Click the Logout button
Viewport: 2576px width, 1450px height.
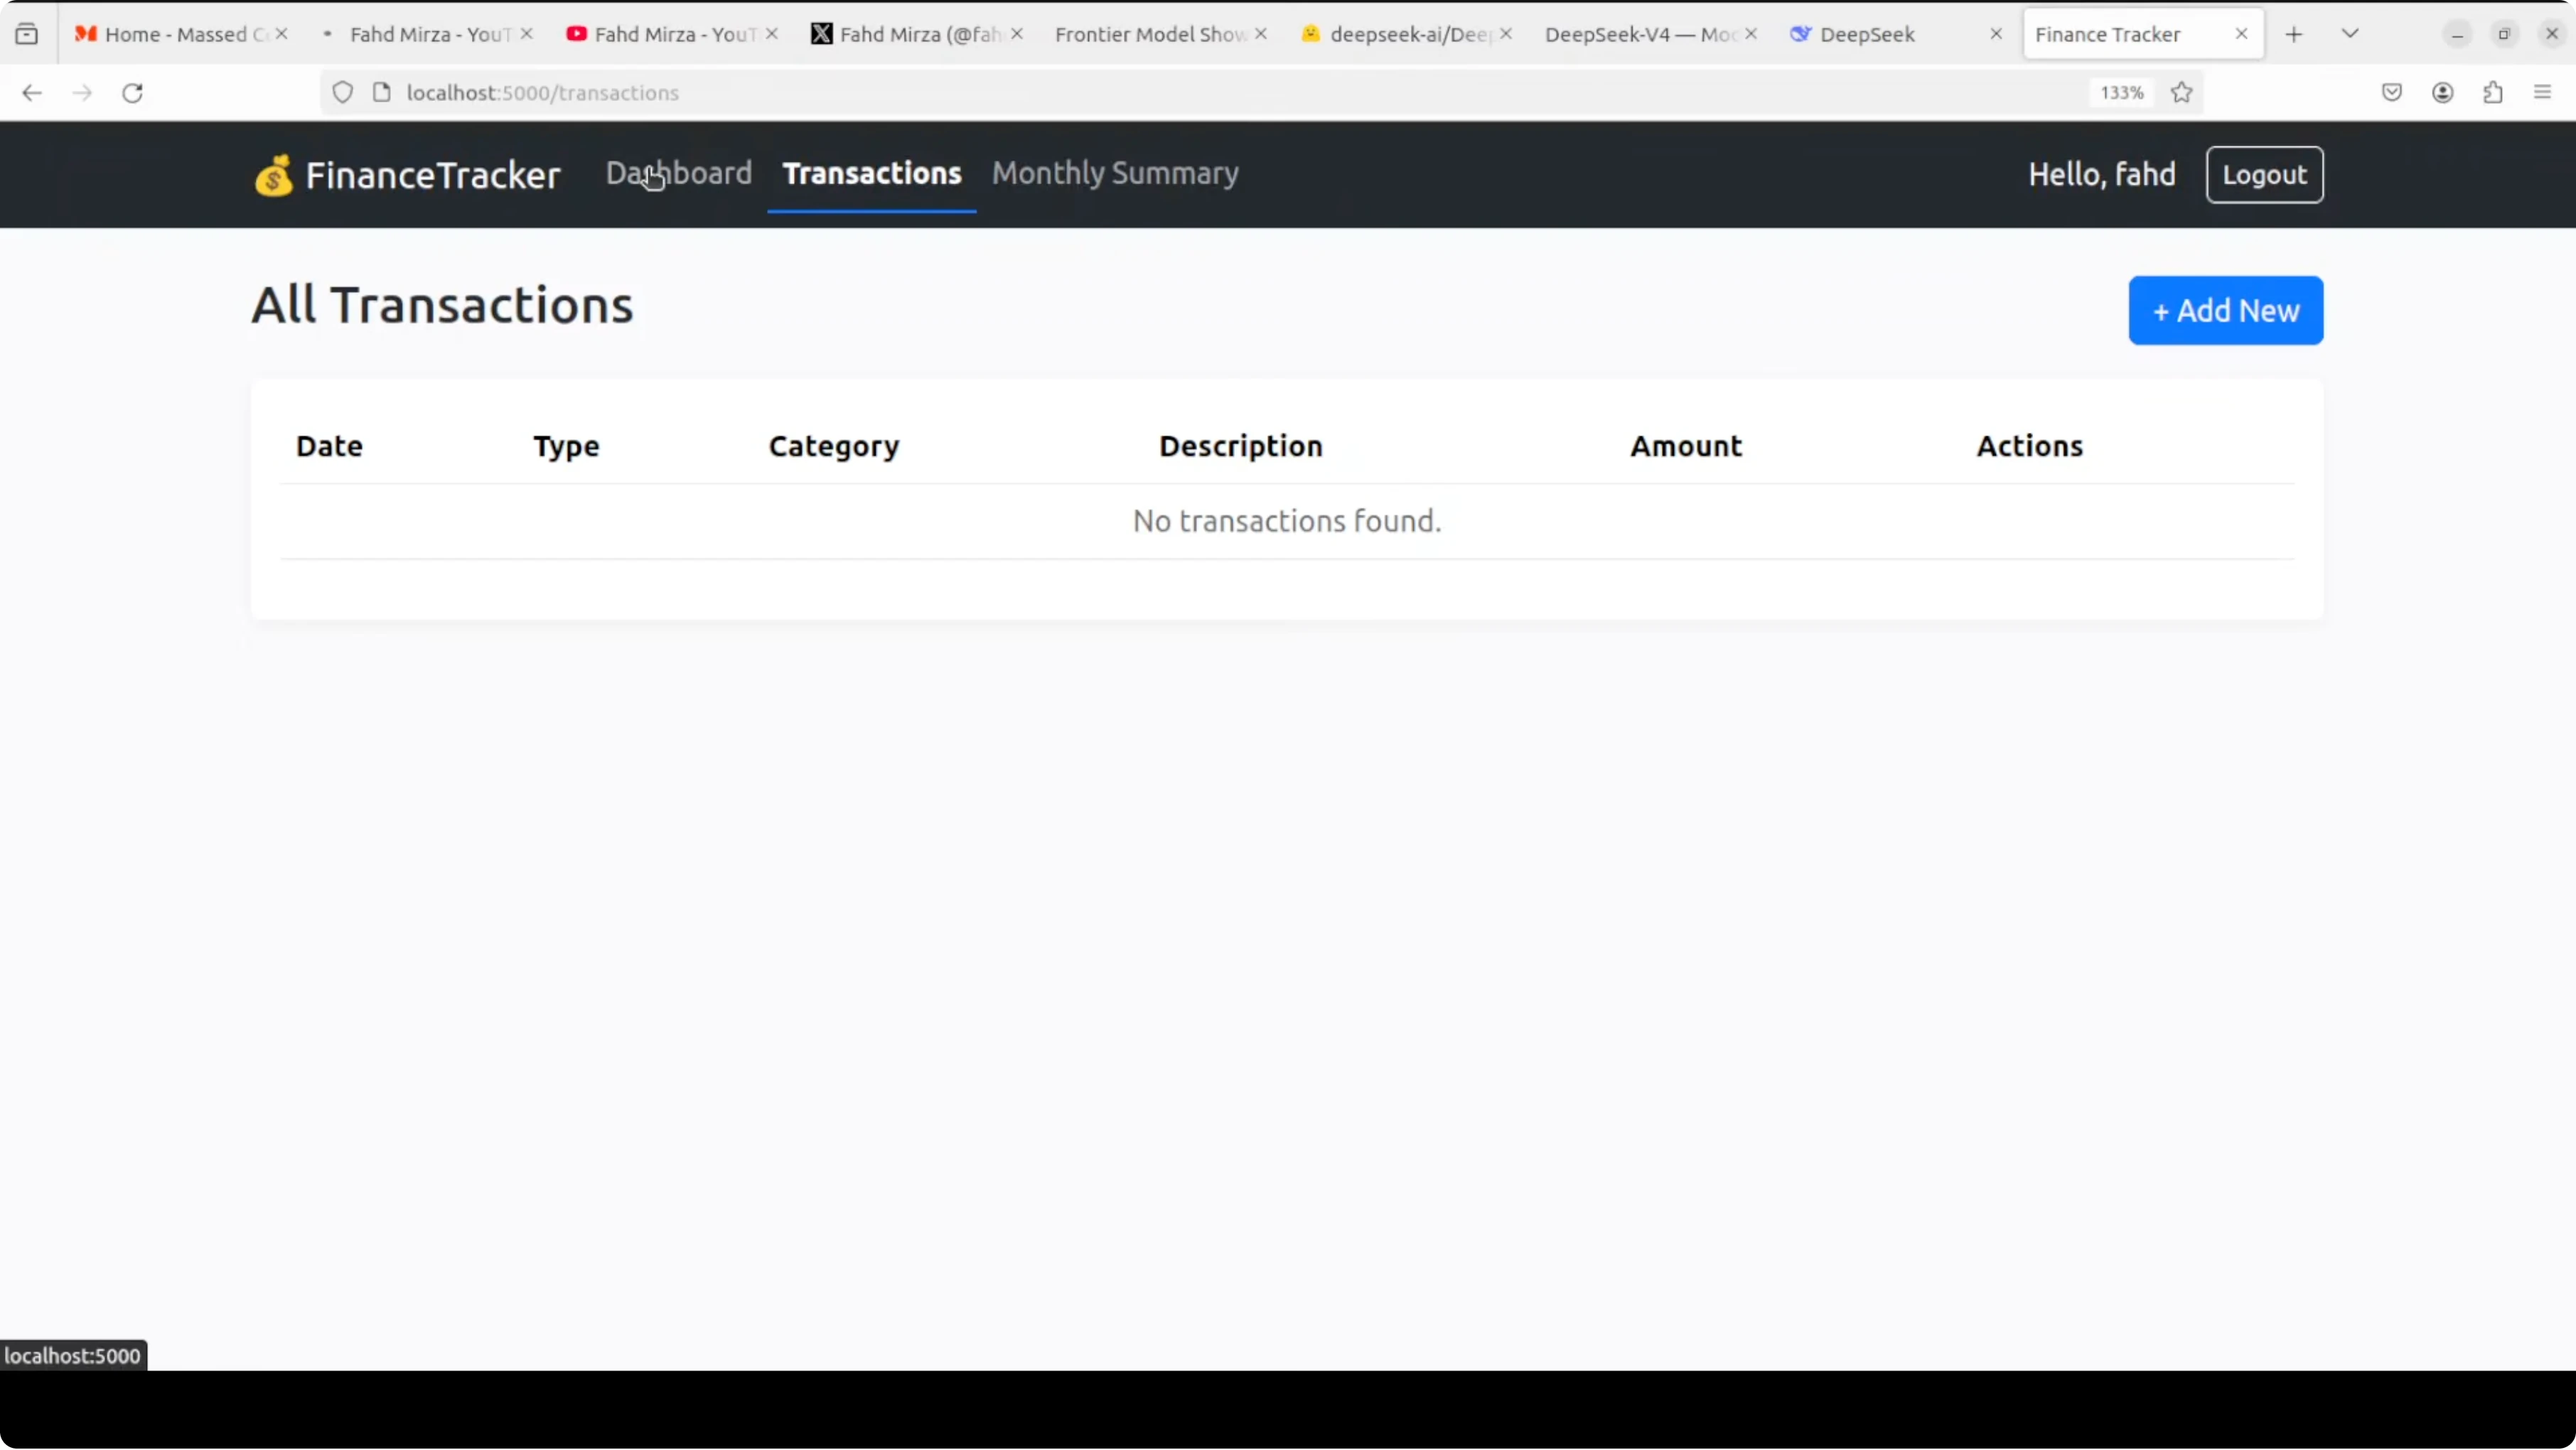(x=2264, y=175)
